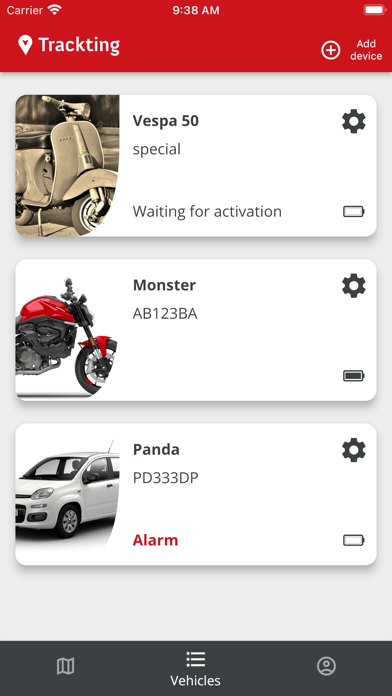Select the Vehicles tab
The width and height of the screenshot is (392, 696).
coord(195,669)
